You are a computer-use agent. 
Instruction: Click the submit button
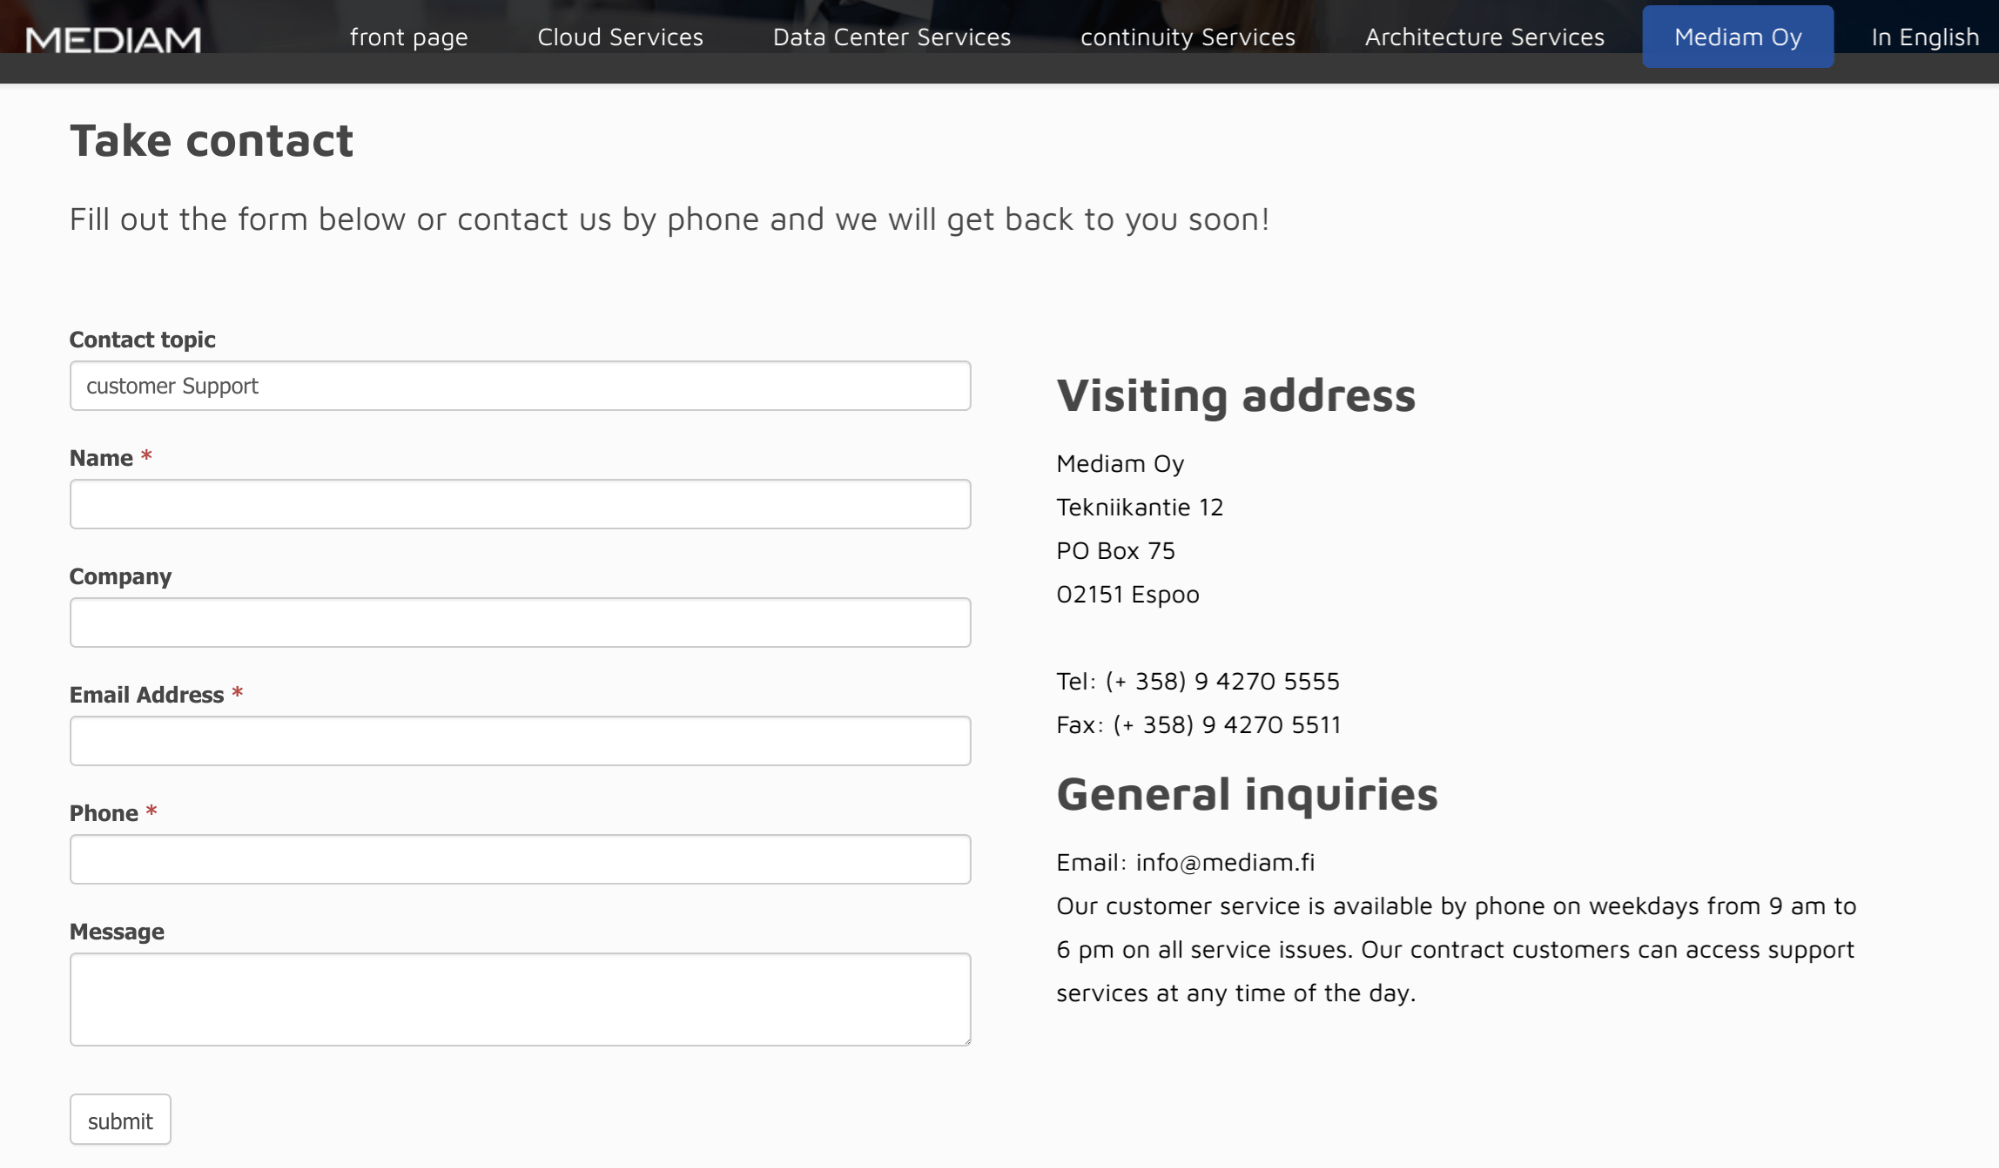120,1120
